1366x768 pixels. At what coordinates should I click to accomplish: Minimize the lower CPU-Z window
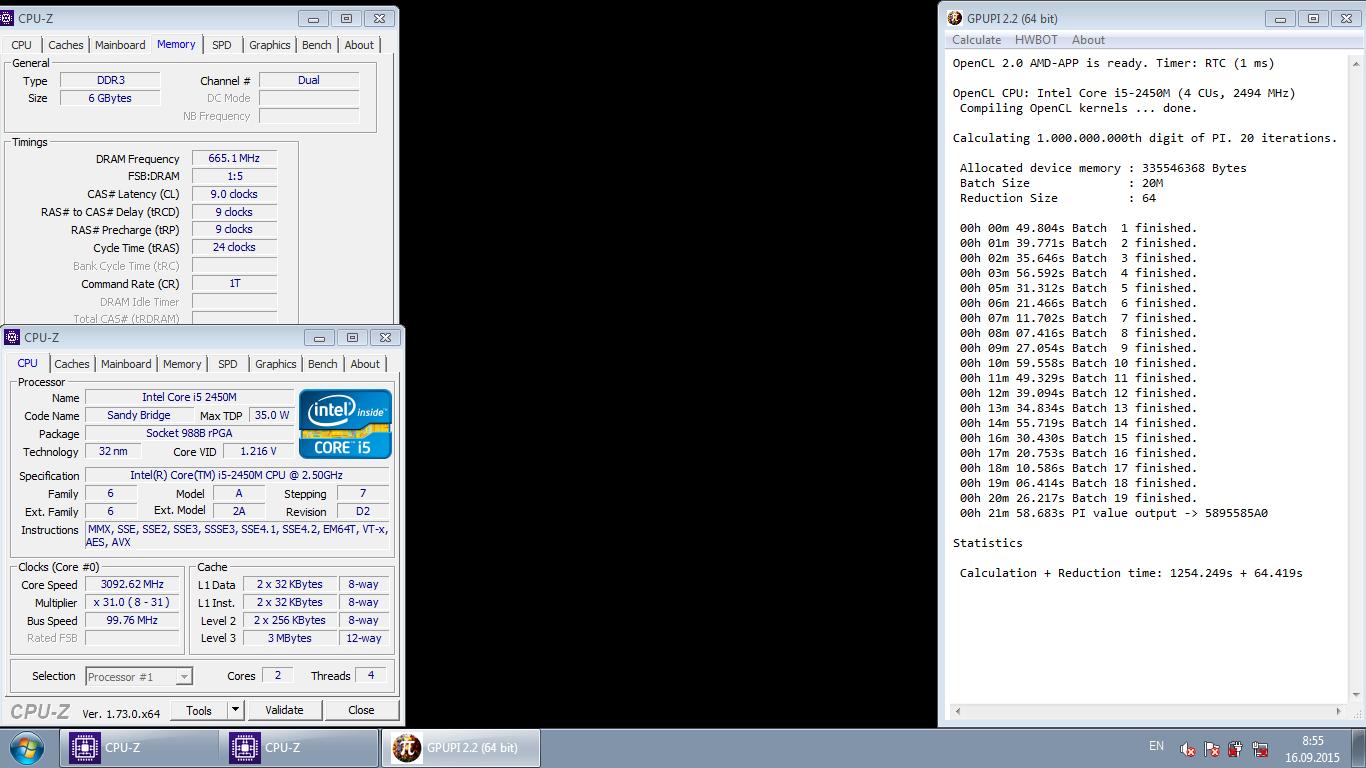319,337
